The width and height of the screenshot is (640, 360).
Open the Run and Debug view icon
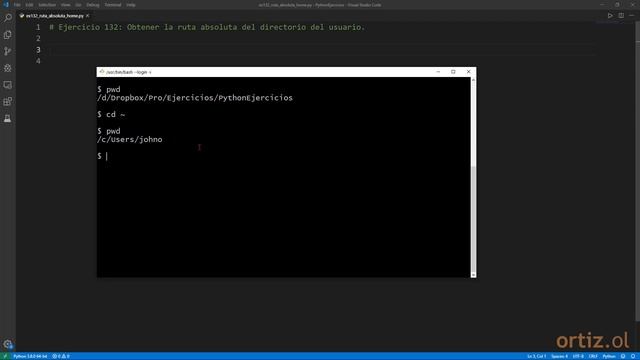pos(8,68)
